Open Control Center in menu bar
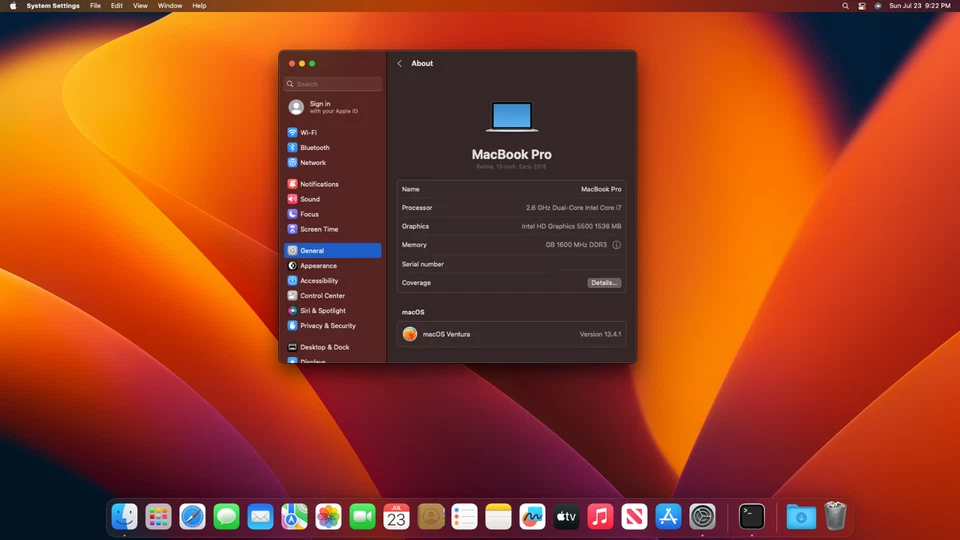This screenshot has height=540, width=960. pos(861,6)
